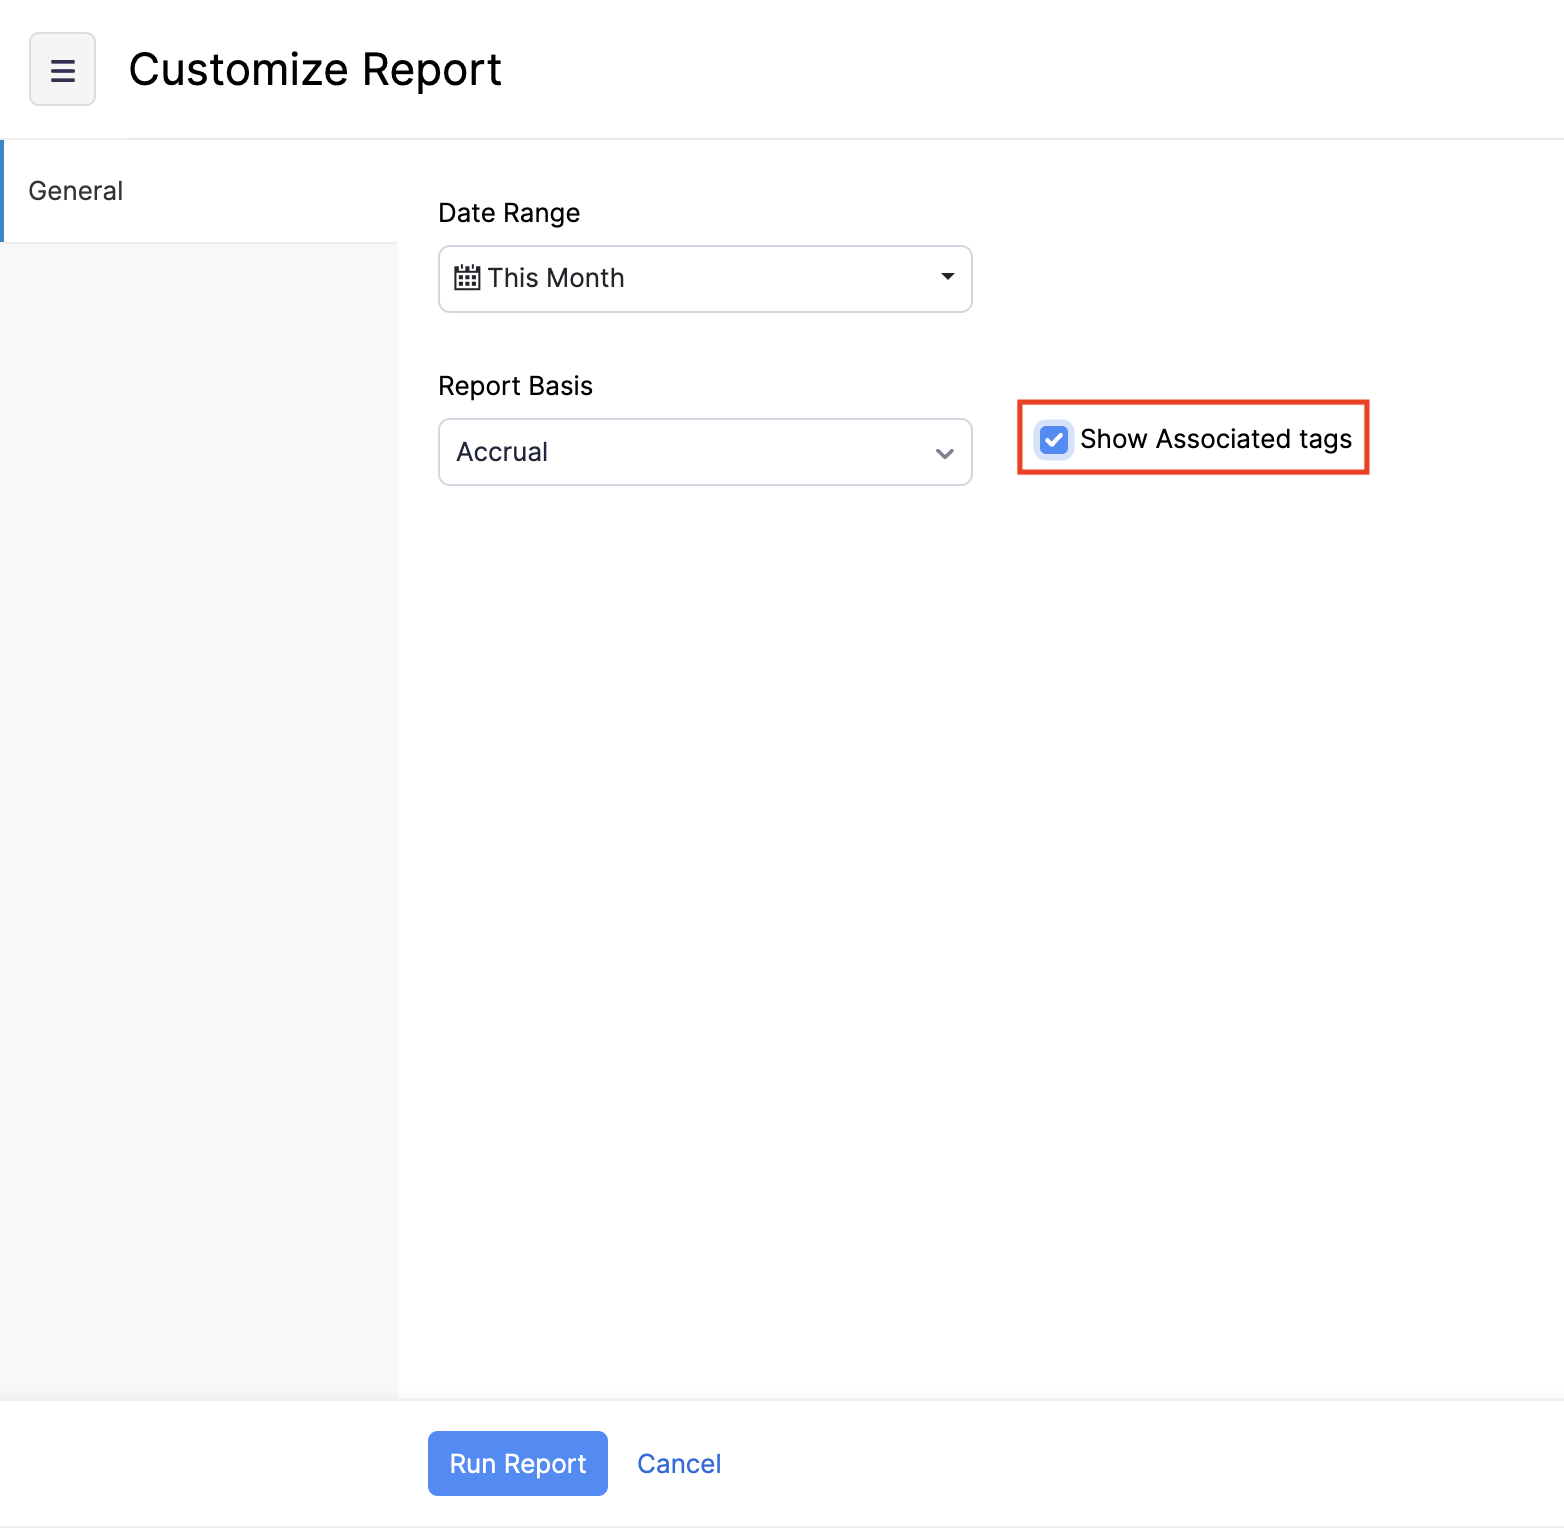Screen dimensions: 1564x1528
Task: Click the blue active indicator beside General
Action: 2,191
